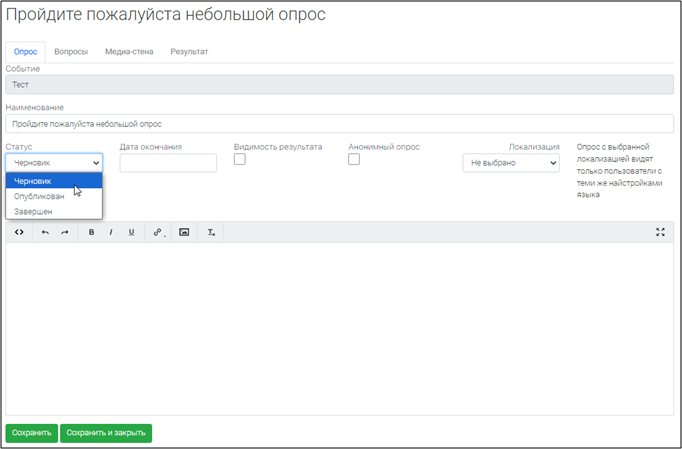Insert an image into the editor
Viewport: 682px width, 449px height.
(x=184, y=232)
